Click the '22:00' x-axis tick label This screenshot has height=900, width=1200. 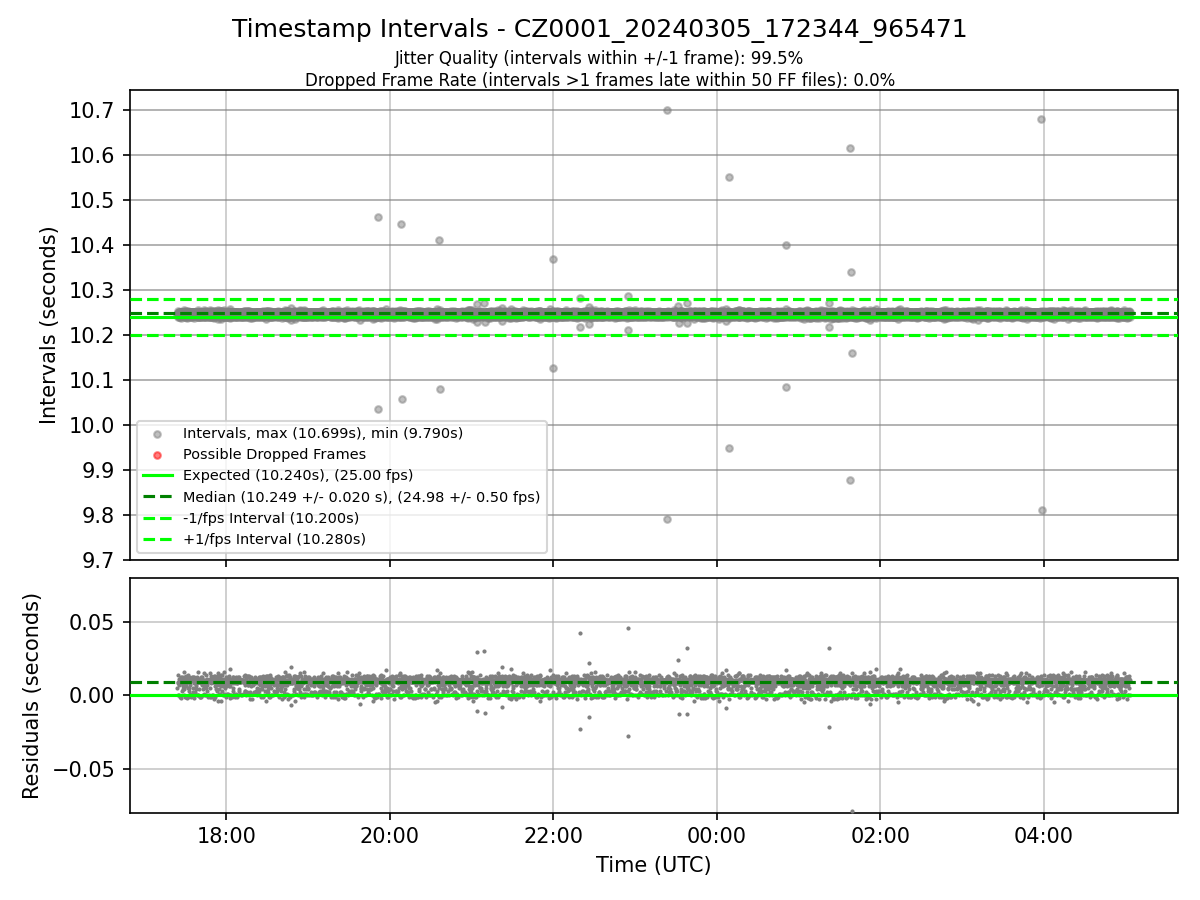coord(553,834)
